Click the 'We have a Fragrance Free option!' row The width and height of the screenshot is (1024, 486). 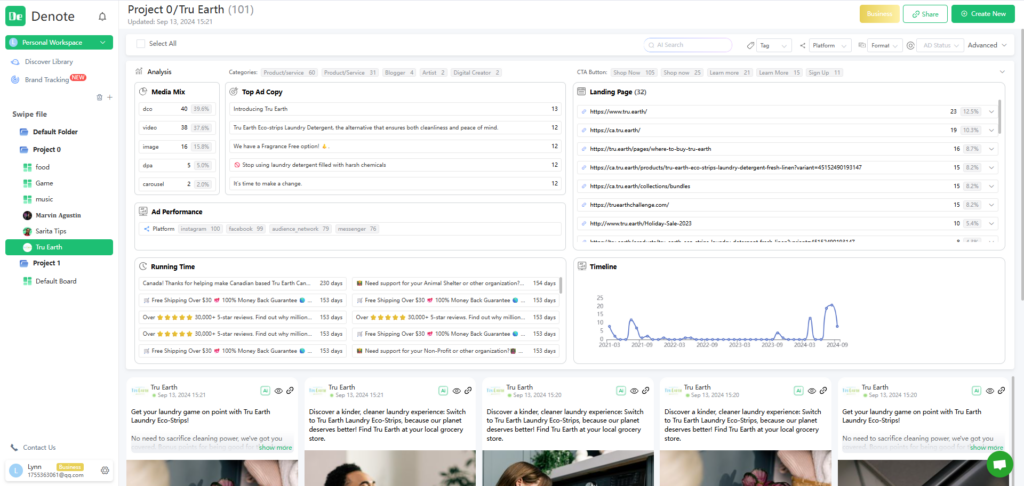[x=395, y=146]
